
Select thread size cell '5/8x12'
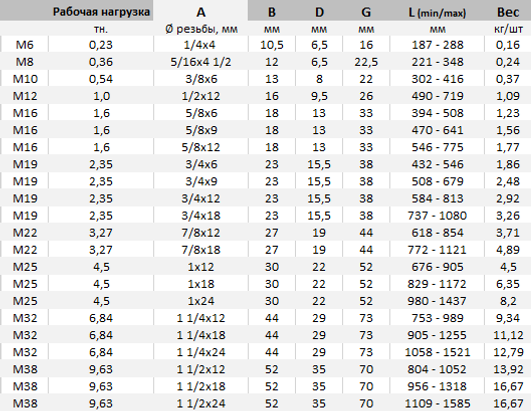click(x=201, y=147)
